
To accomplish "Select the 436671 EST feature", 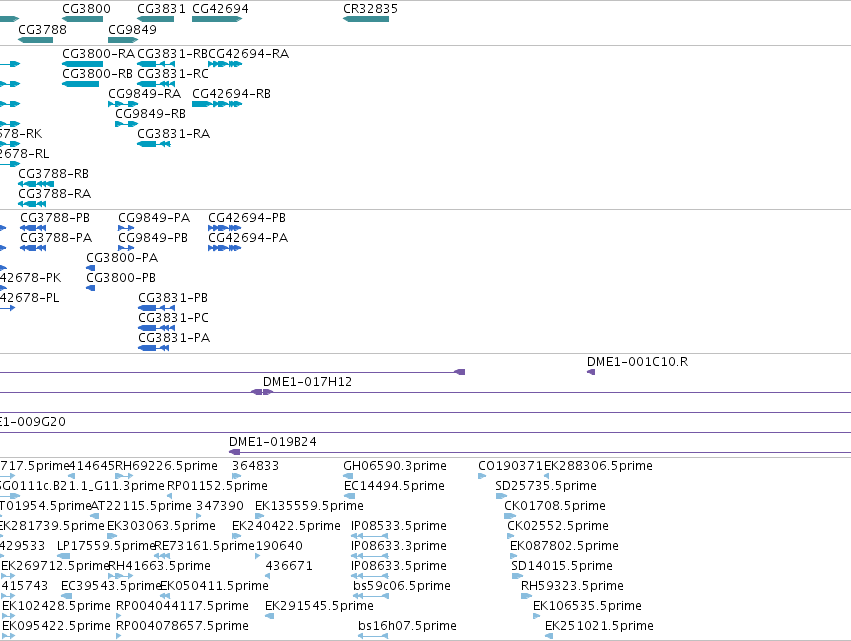I will click(x=268, y=576).
